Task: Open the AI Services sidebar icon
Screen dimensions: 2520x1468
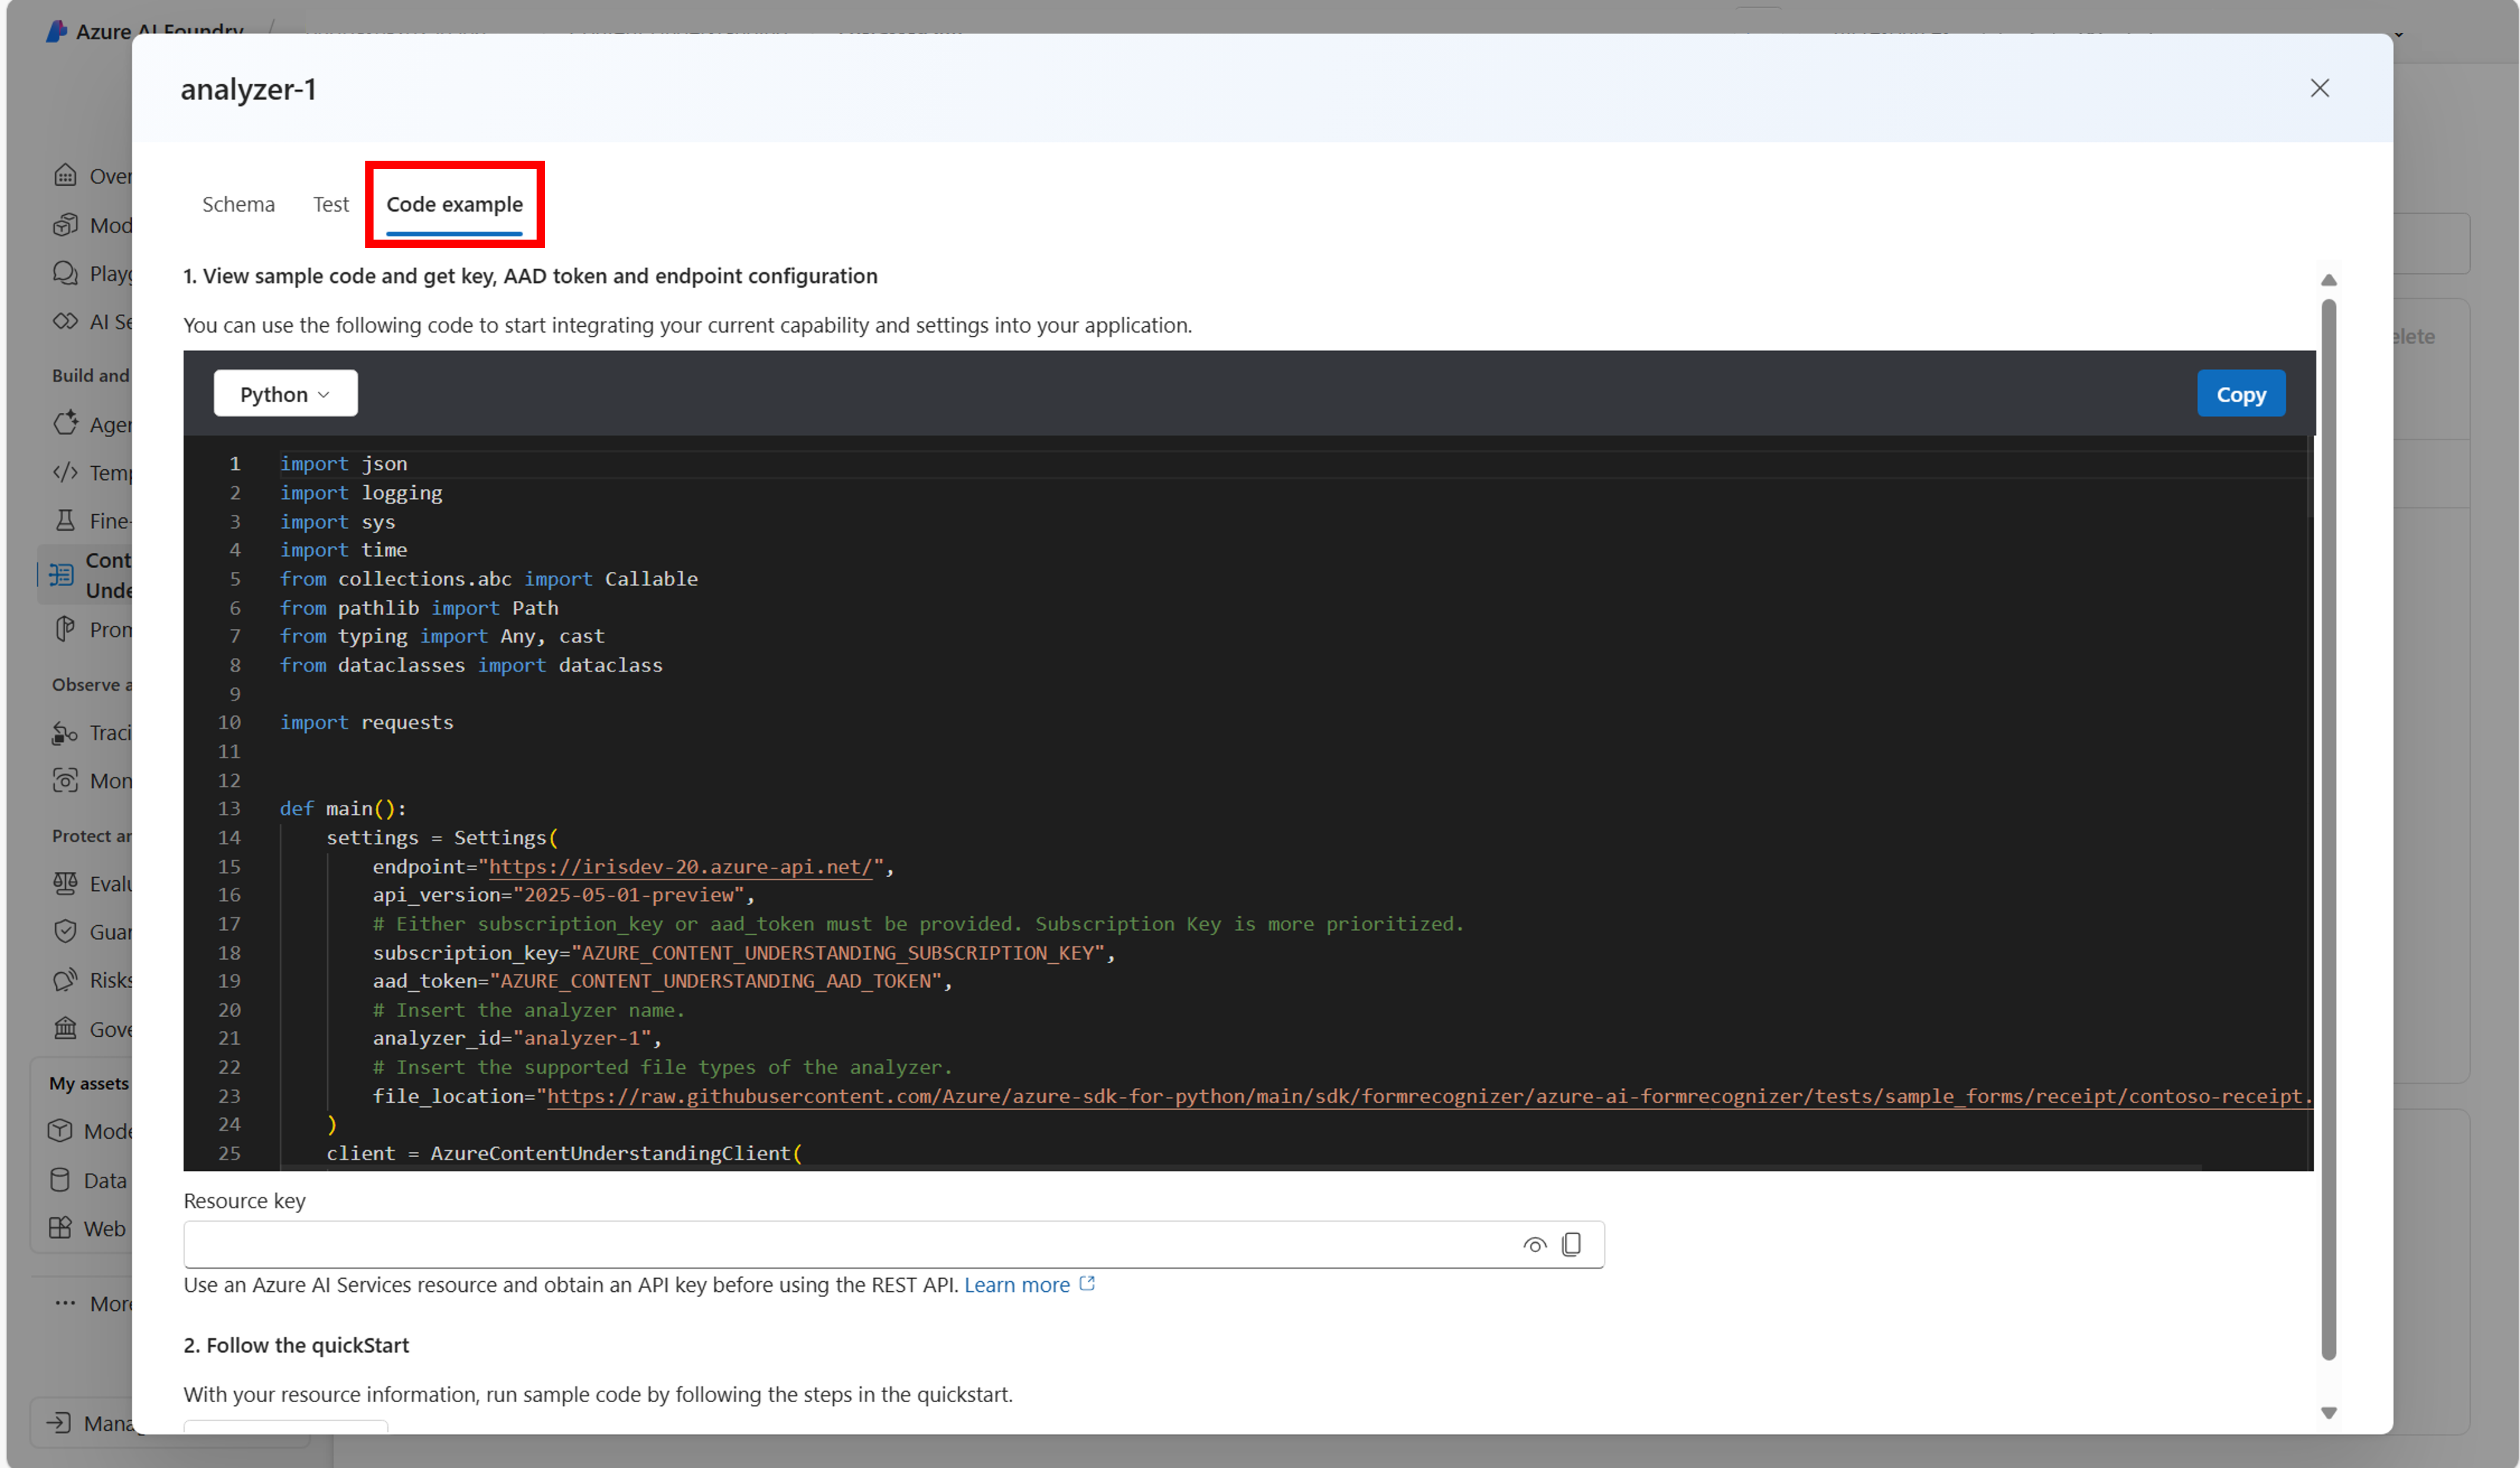Action: point(65,321)
